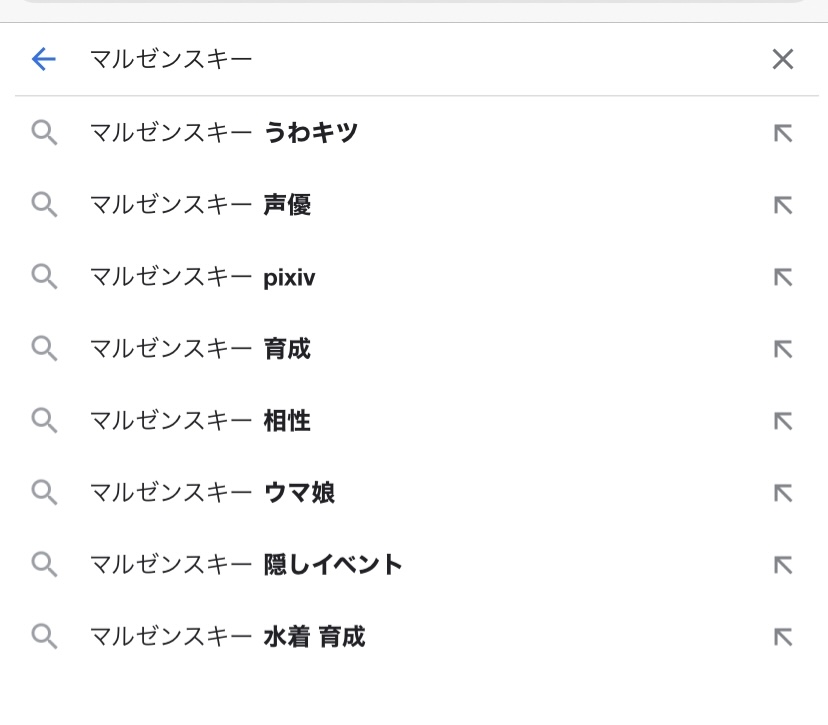The image size is (828, 725).
Task: Fill in 声優 suggestion via arrow icon
Action: tap(783, 205)
